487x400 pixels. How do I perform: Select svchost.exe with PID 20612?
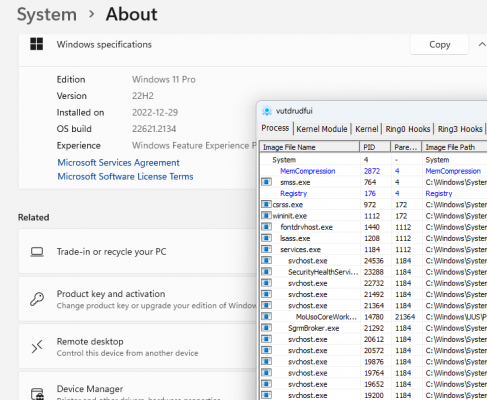click(308, 339)
